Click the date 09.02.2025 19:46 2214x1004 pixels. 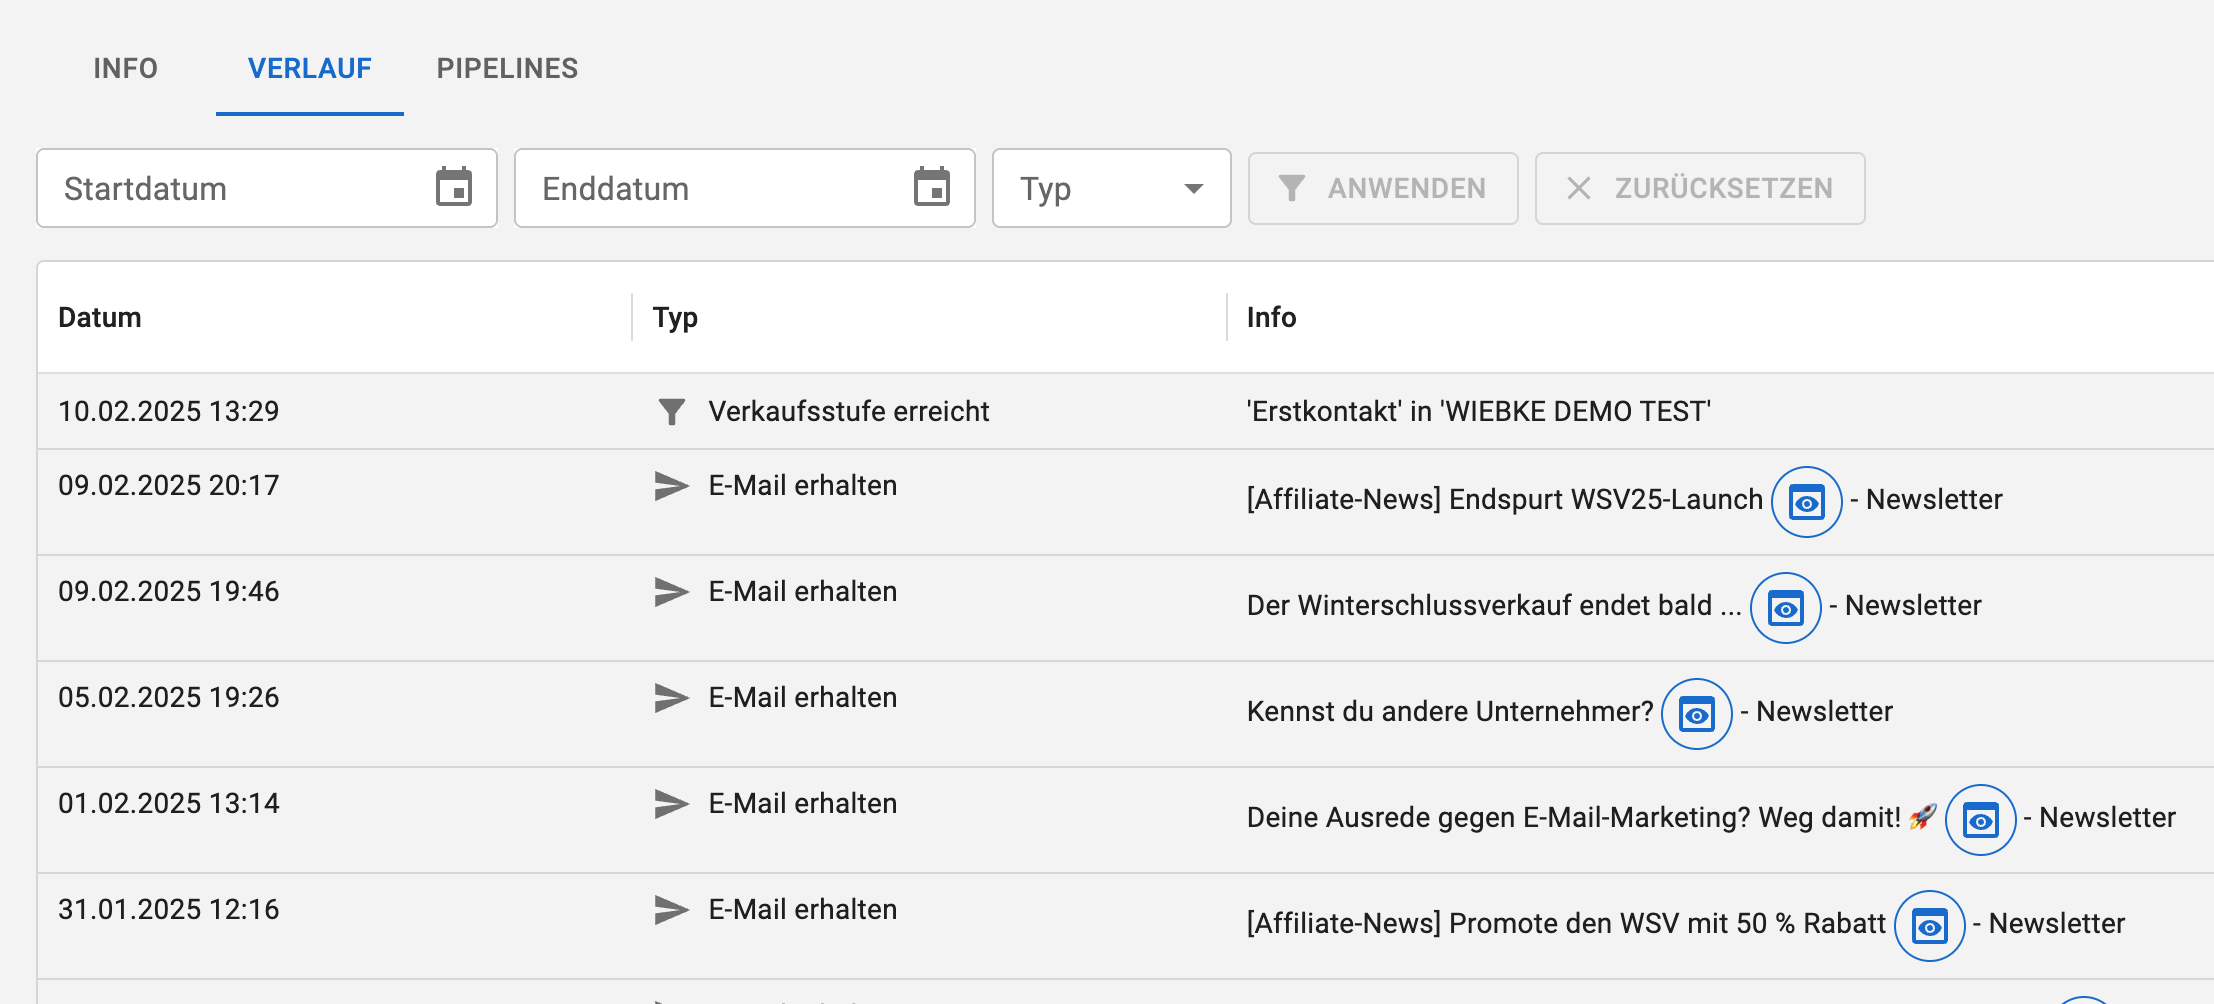click(x=169, y=591)
